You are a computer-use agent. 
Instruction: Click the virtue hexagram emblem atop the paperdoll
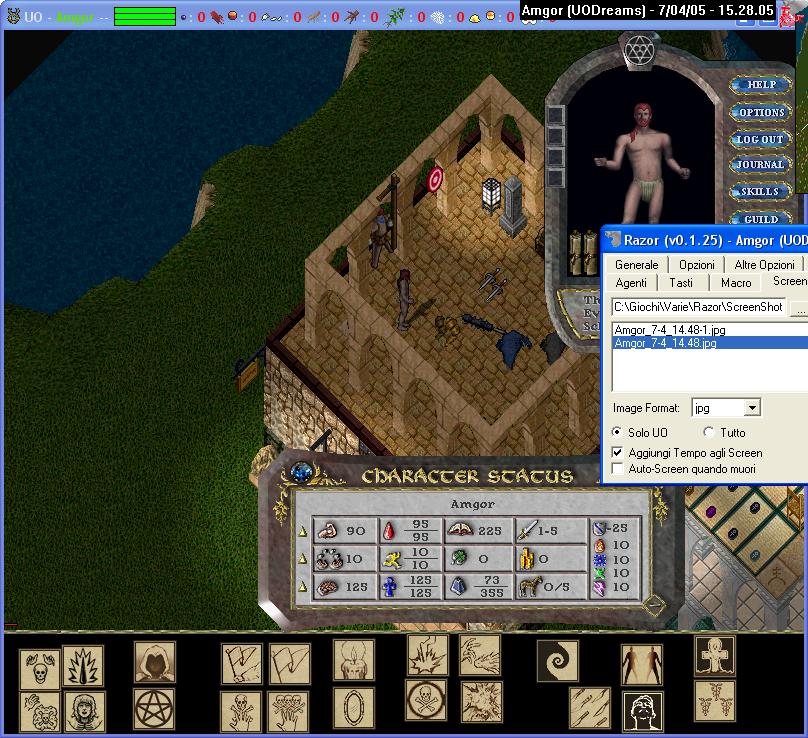(639, 51)
